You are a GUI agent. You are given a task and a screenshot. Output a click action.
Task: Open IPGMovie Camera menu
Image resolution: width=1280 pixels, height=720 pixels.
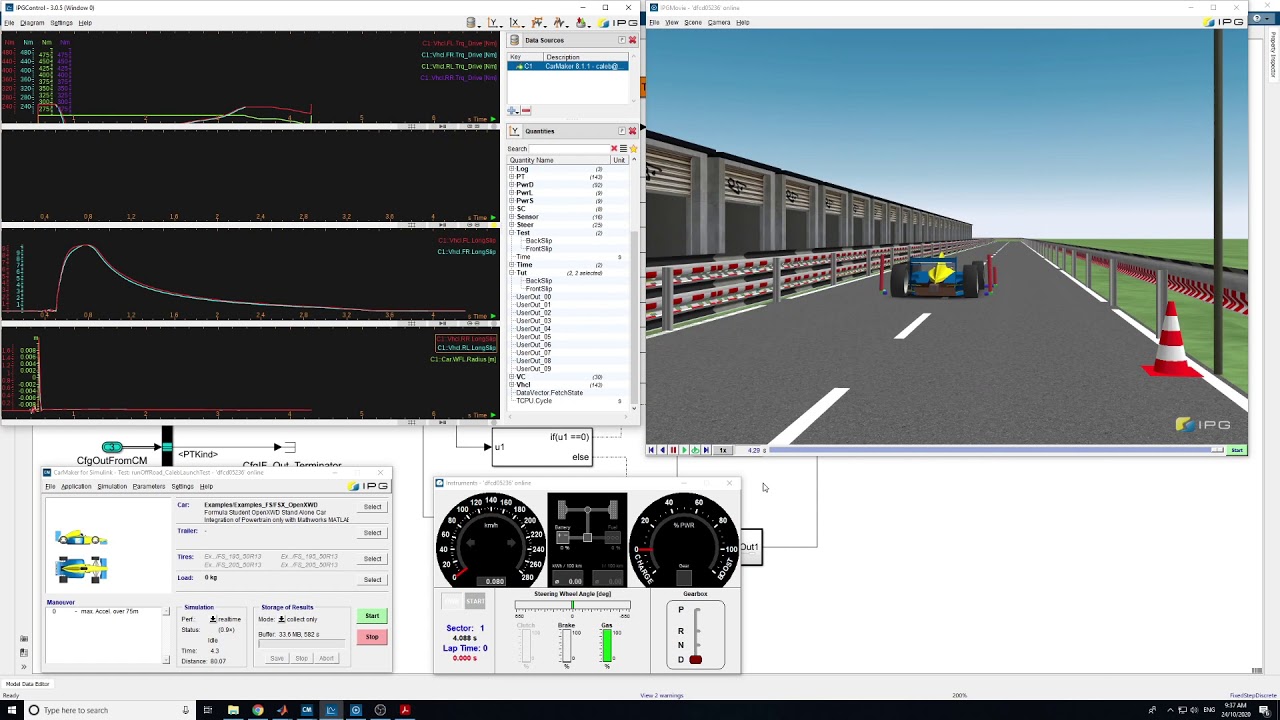point(719,22)
